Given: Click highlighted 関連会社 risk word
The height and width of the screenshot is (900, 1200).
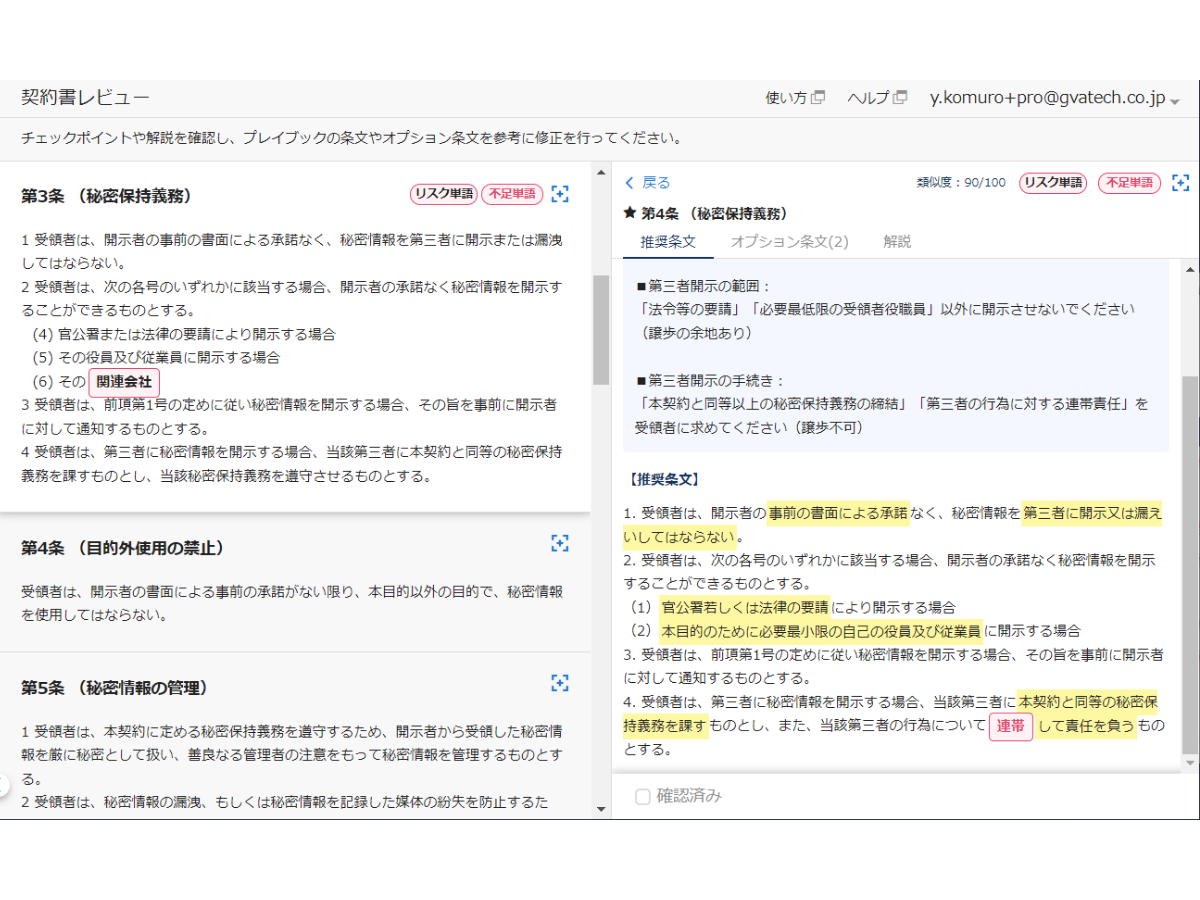Looking at the screenshot, I should (x=124, y=382).
